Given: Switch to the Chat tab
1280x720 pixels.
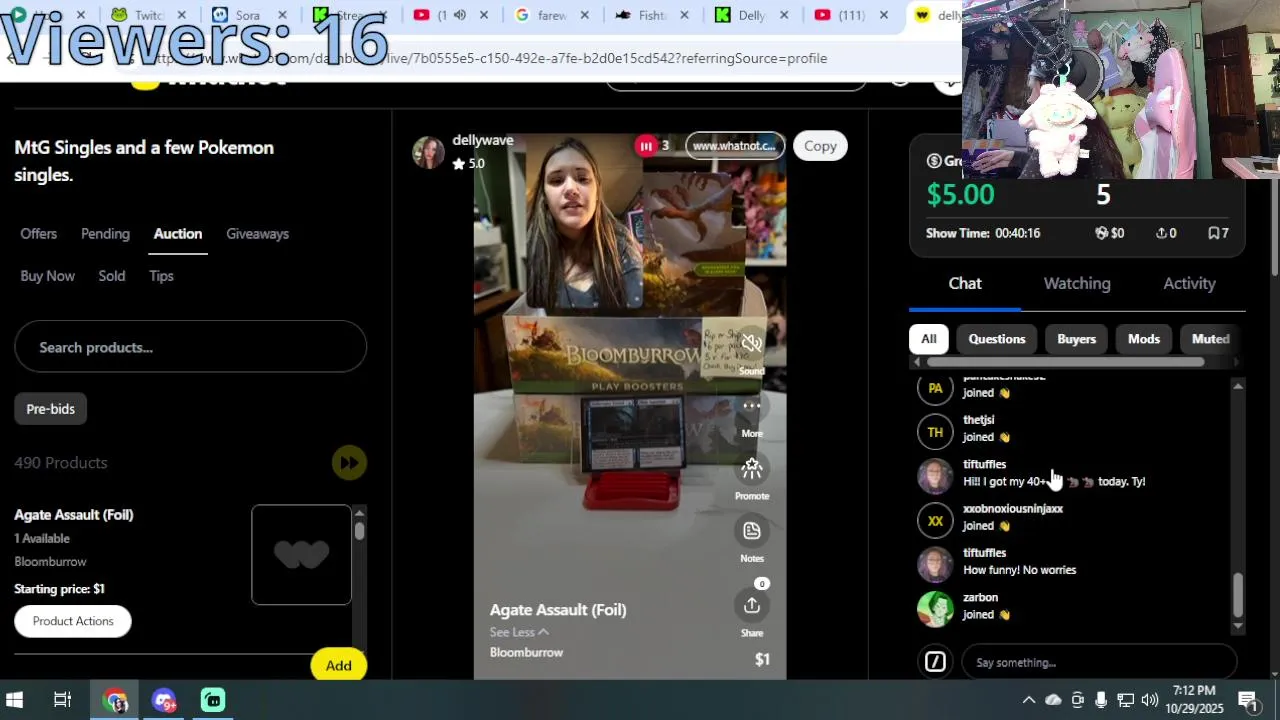Looking at the screenshot, I should pyautogui.click(x=965, y=284).
